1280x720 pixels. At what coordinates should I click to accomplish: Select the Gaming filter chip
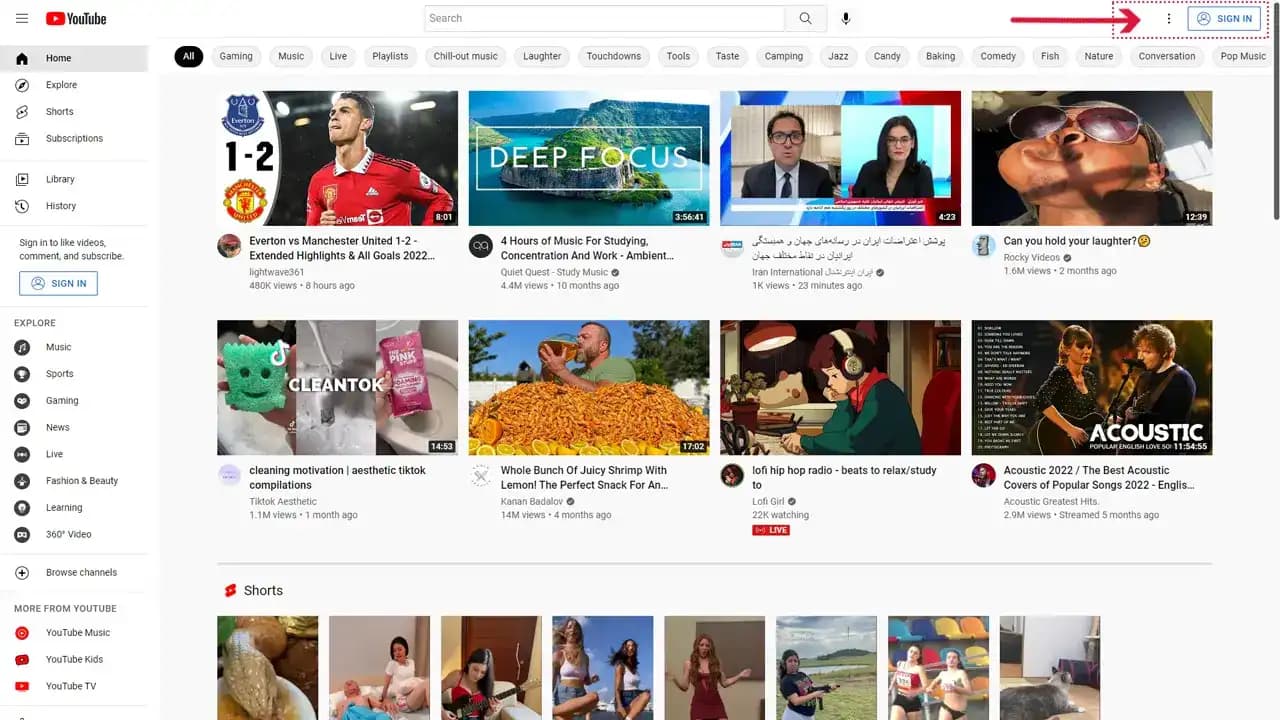tap(236, 56)
